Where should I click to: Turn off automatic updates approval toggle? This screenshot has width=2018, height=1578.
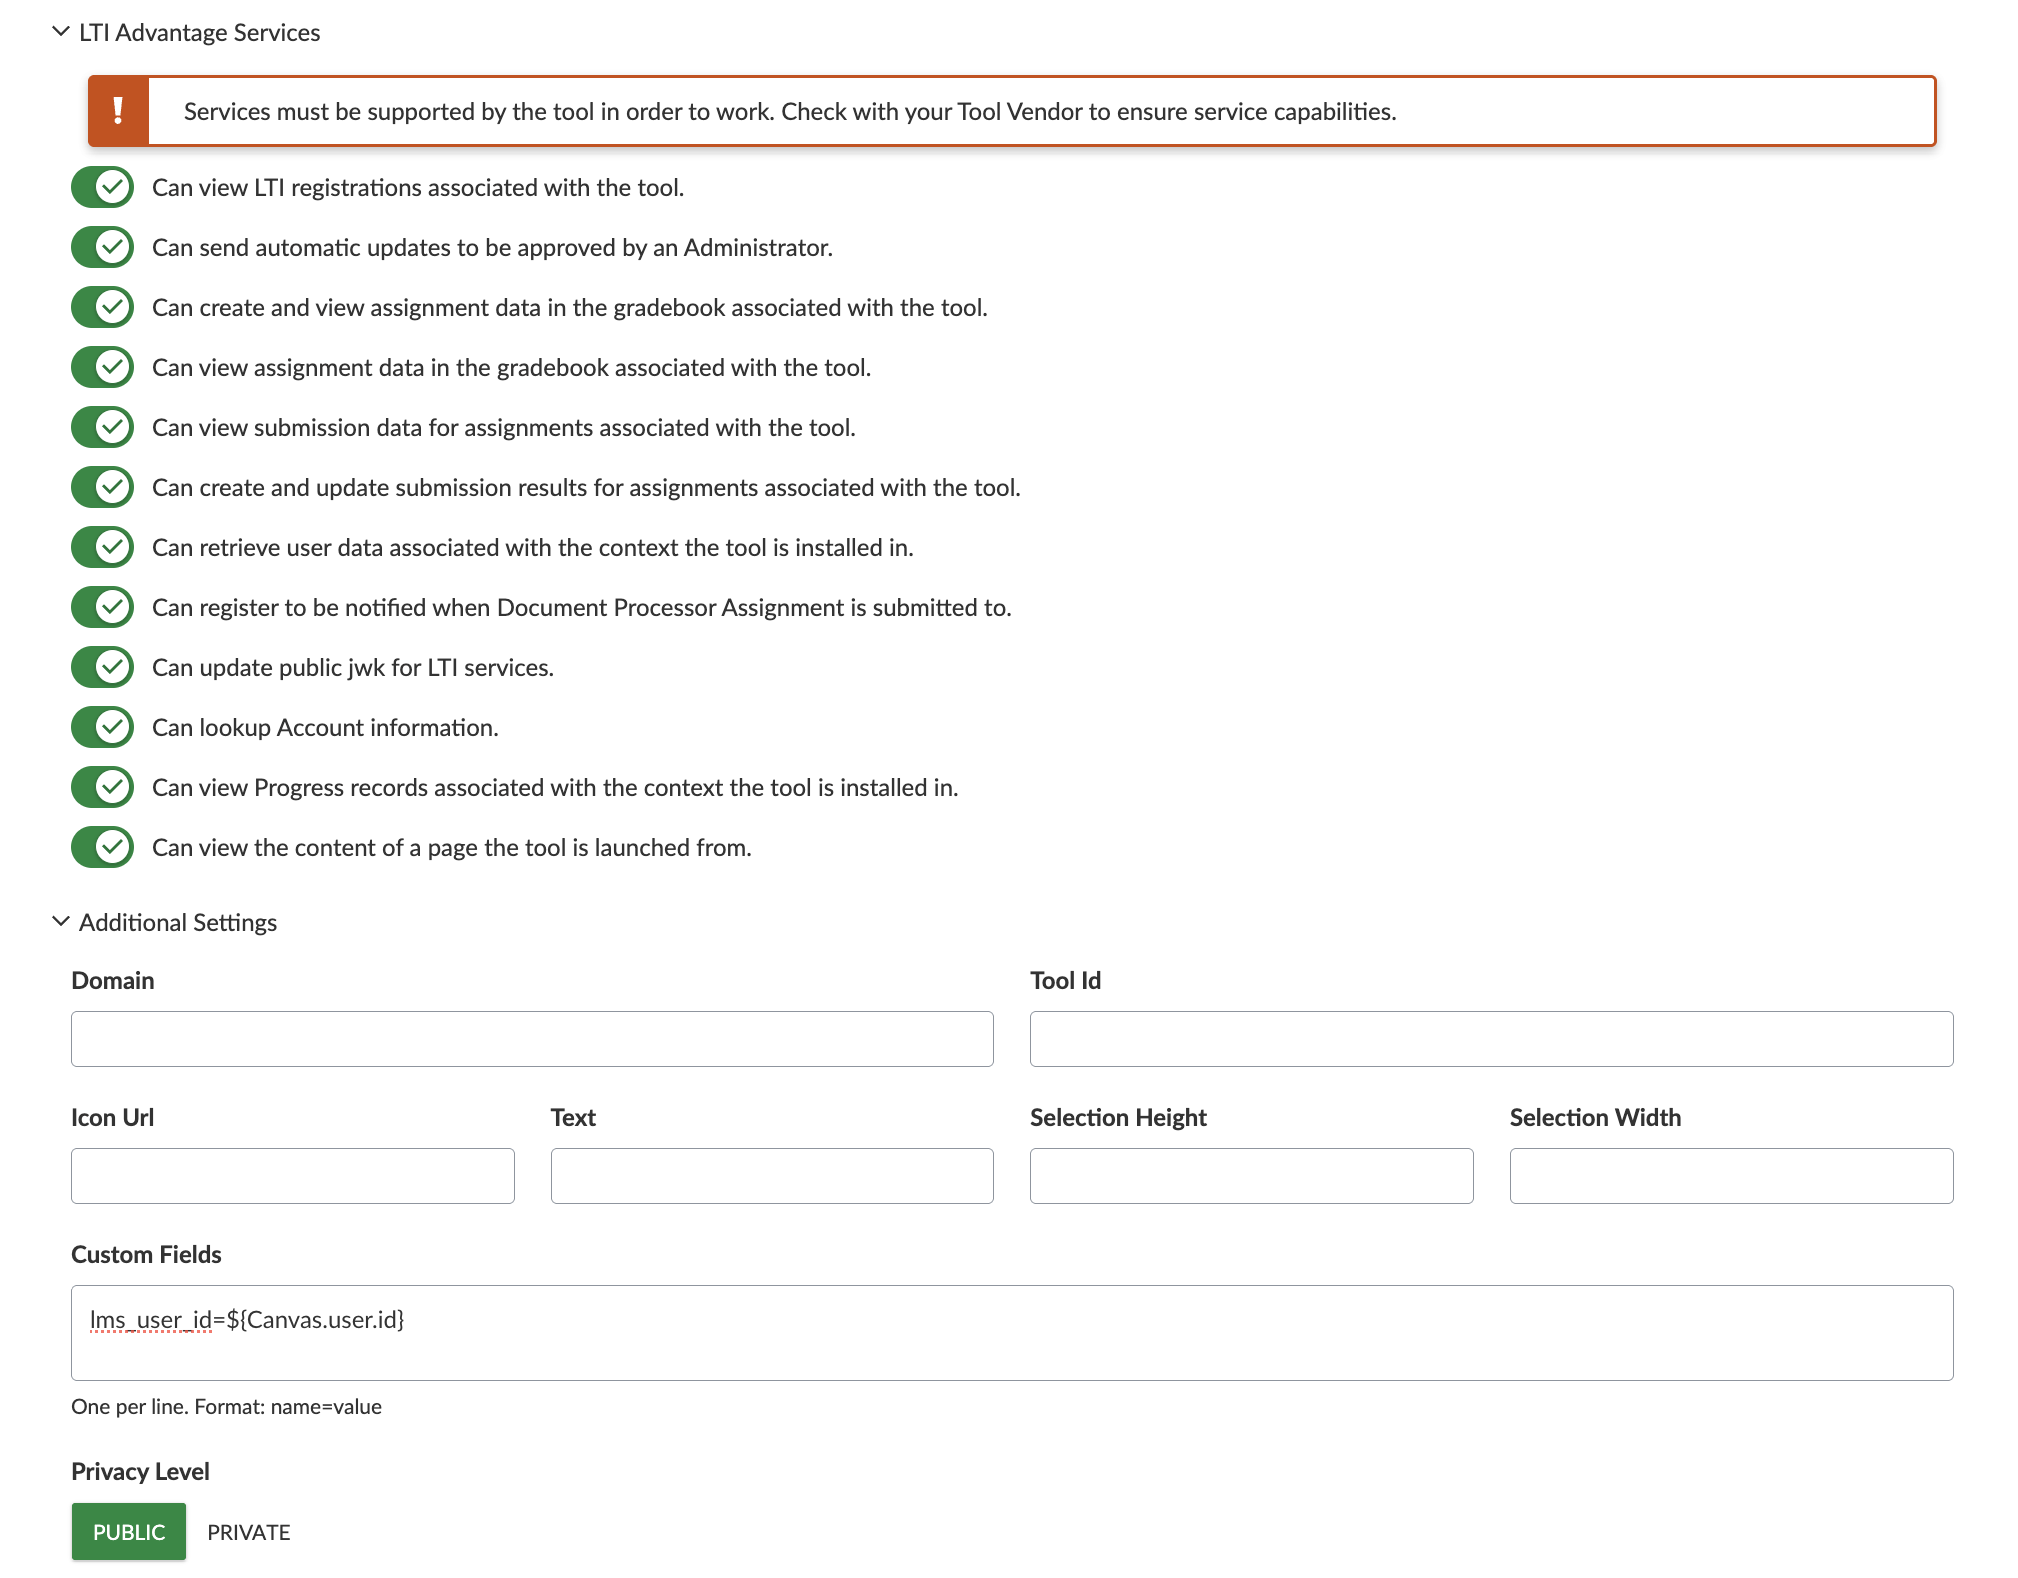tap(103, 247)
